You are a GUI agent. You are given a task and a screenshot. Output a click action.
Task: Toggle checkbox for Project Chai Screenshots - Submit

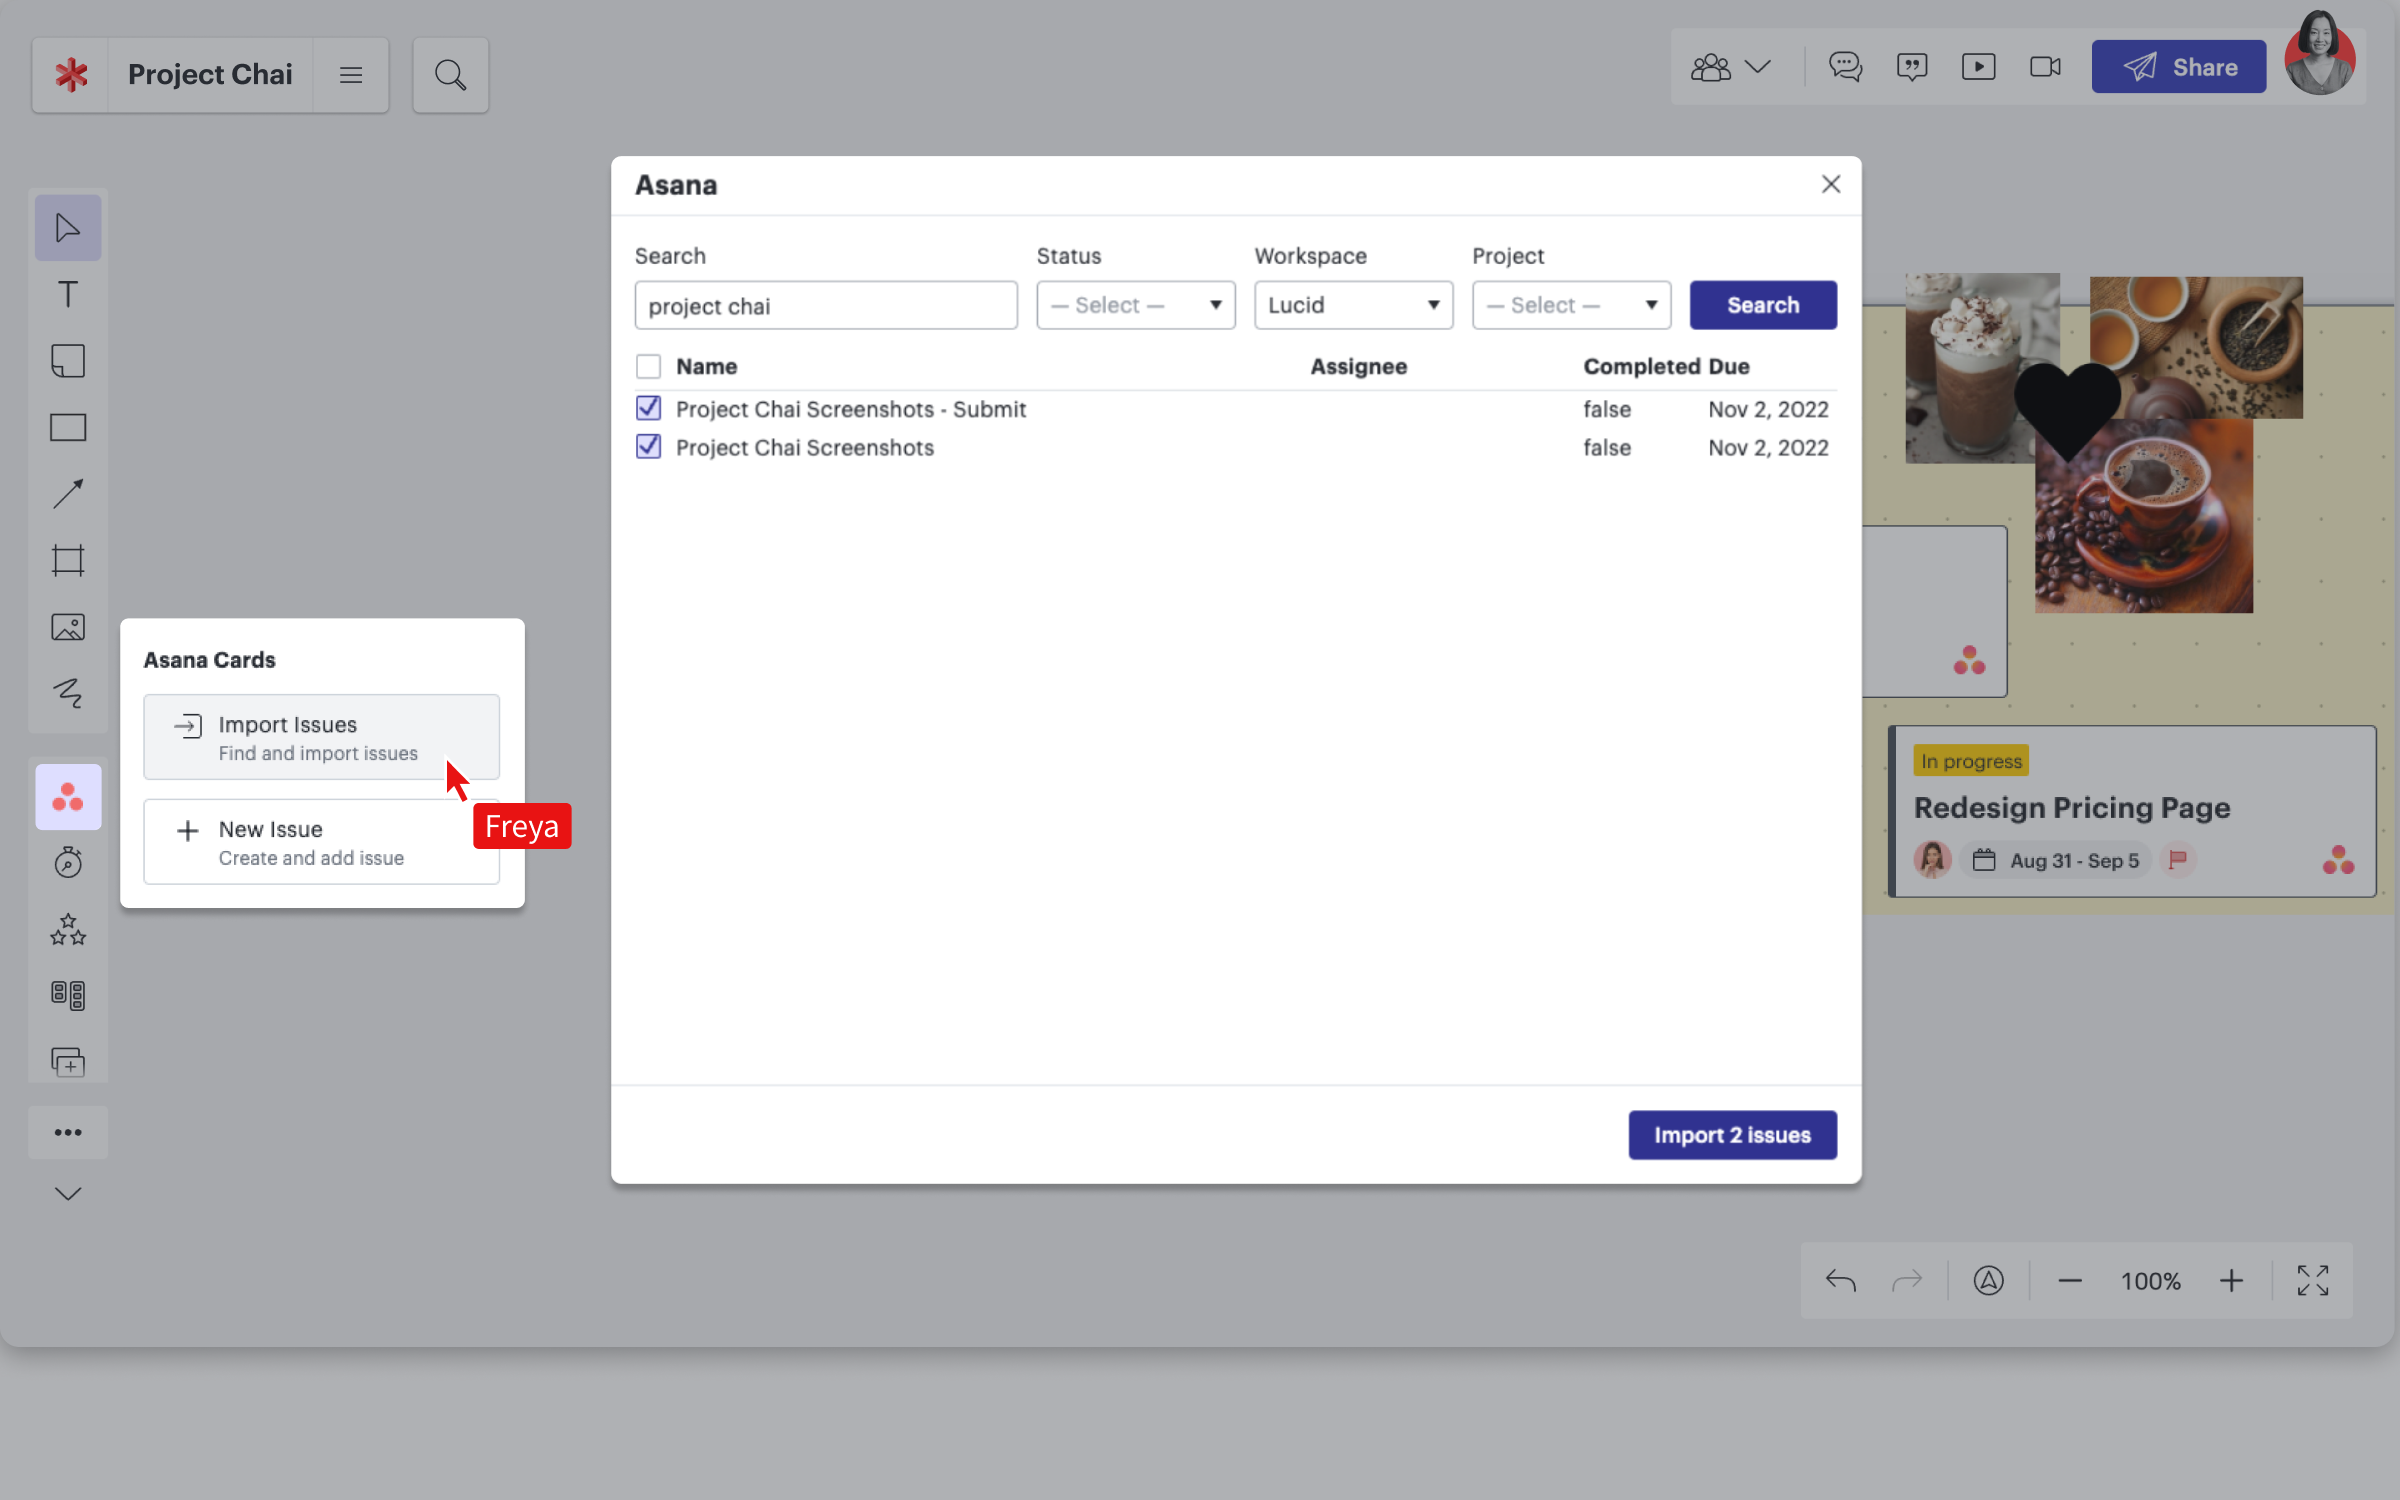(648, 408)
